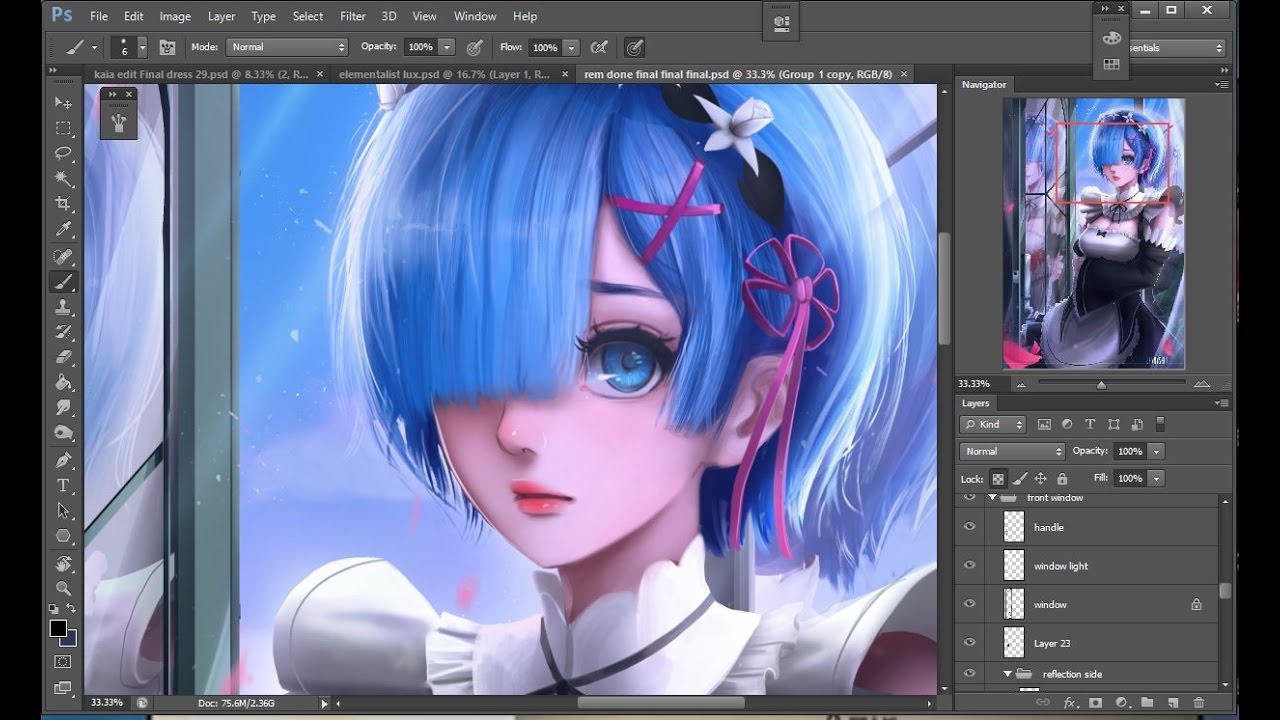Toggle pressure for opacity button
1280x720 pixels.
point(476,47)
